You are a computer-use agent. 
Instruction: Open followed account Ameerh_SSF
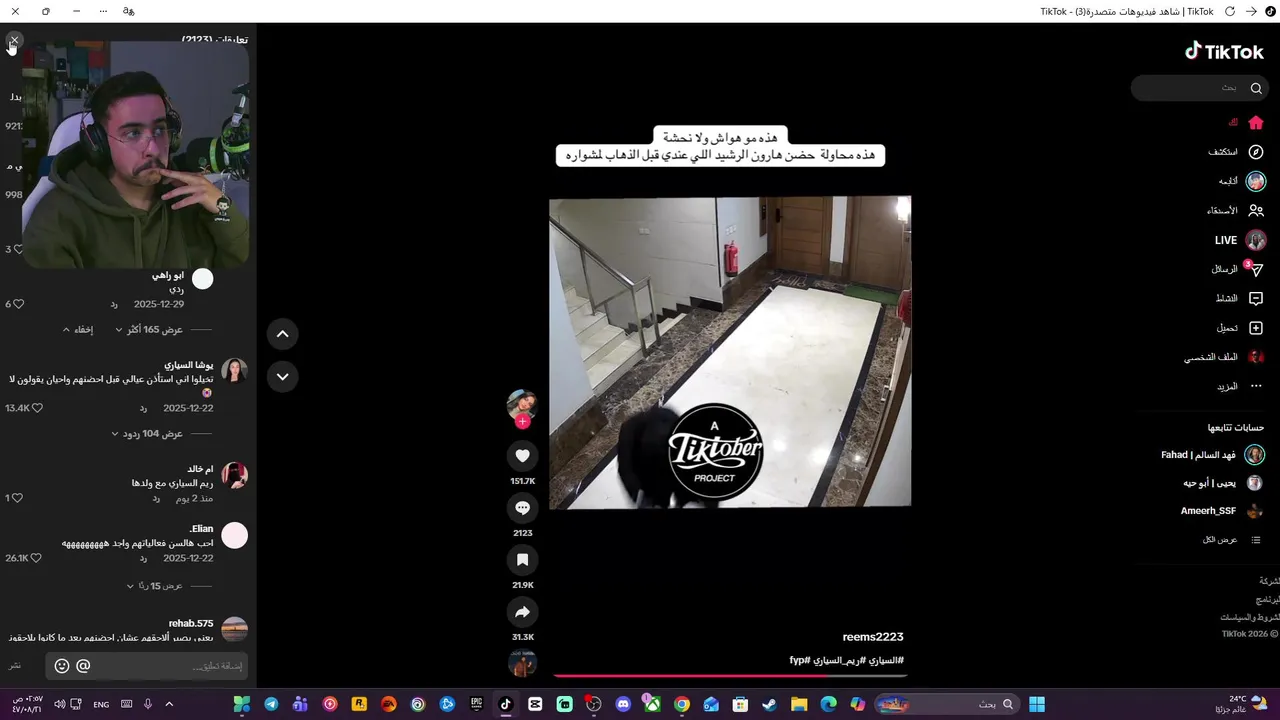tap(1222, 511)
